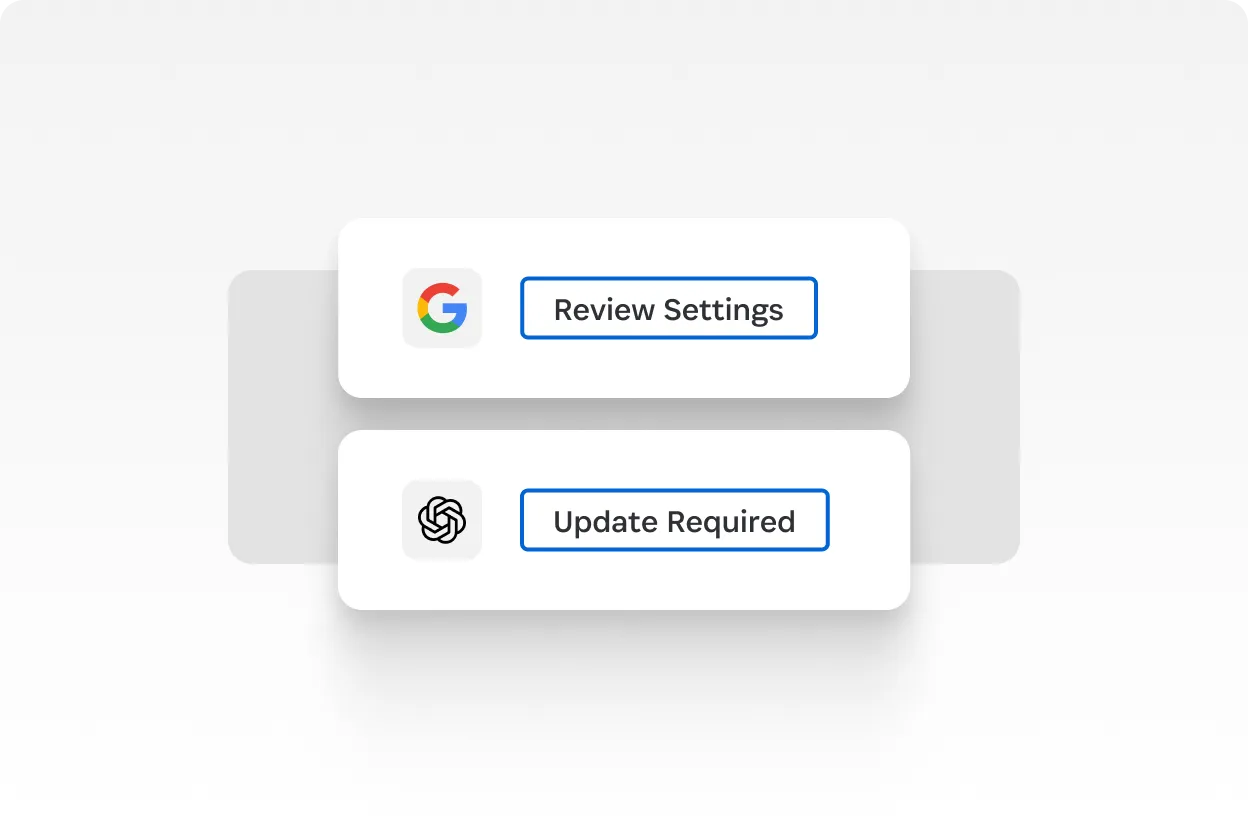Viewport: 1248px width, 832px height.
Task: Select the Review Settings button
Action: click(x=669, y=308)
